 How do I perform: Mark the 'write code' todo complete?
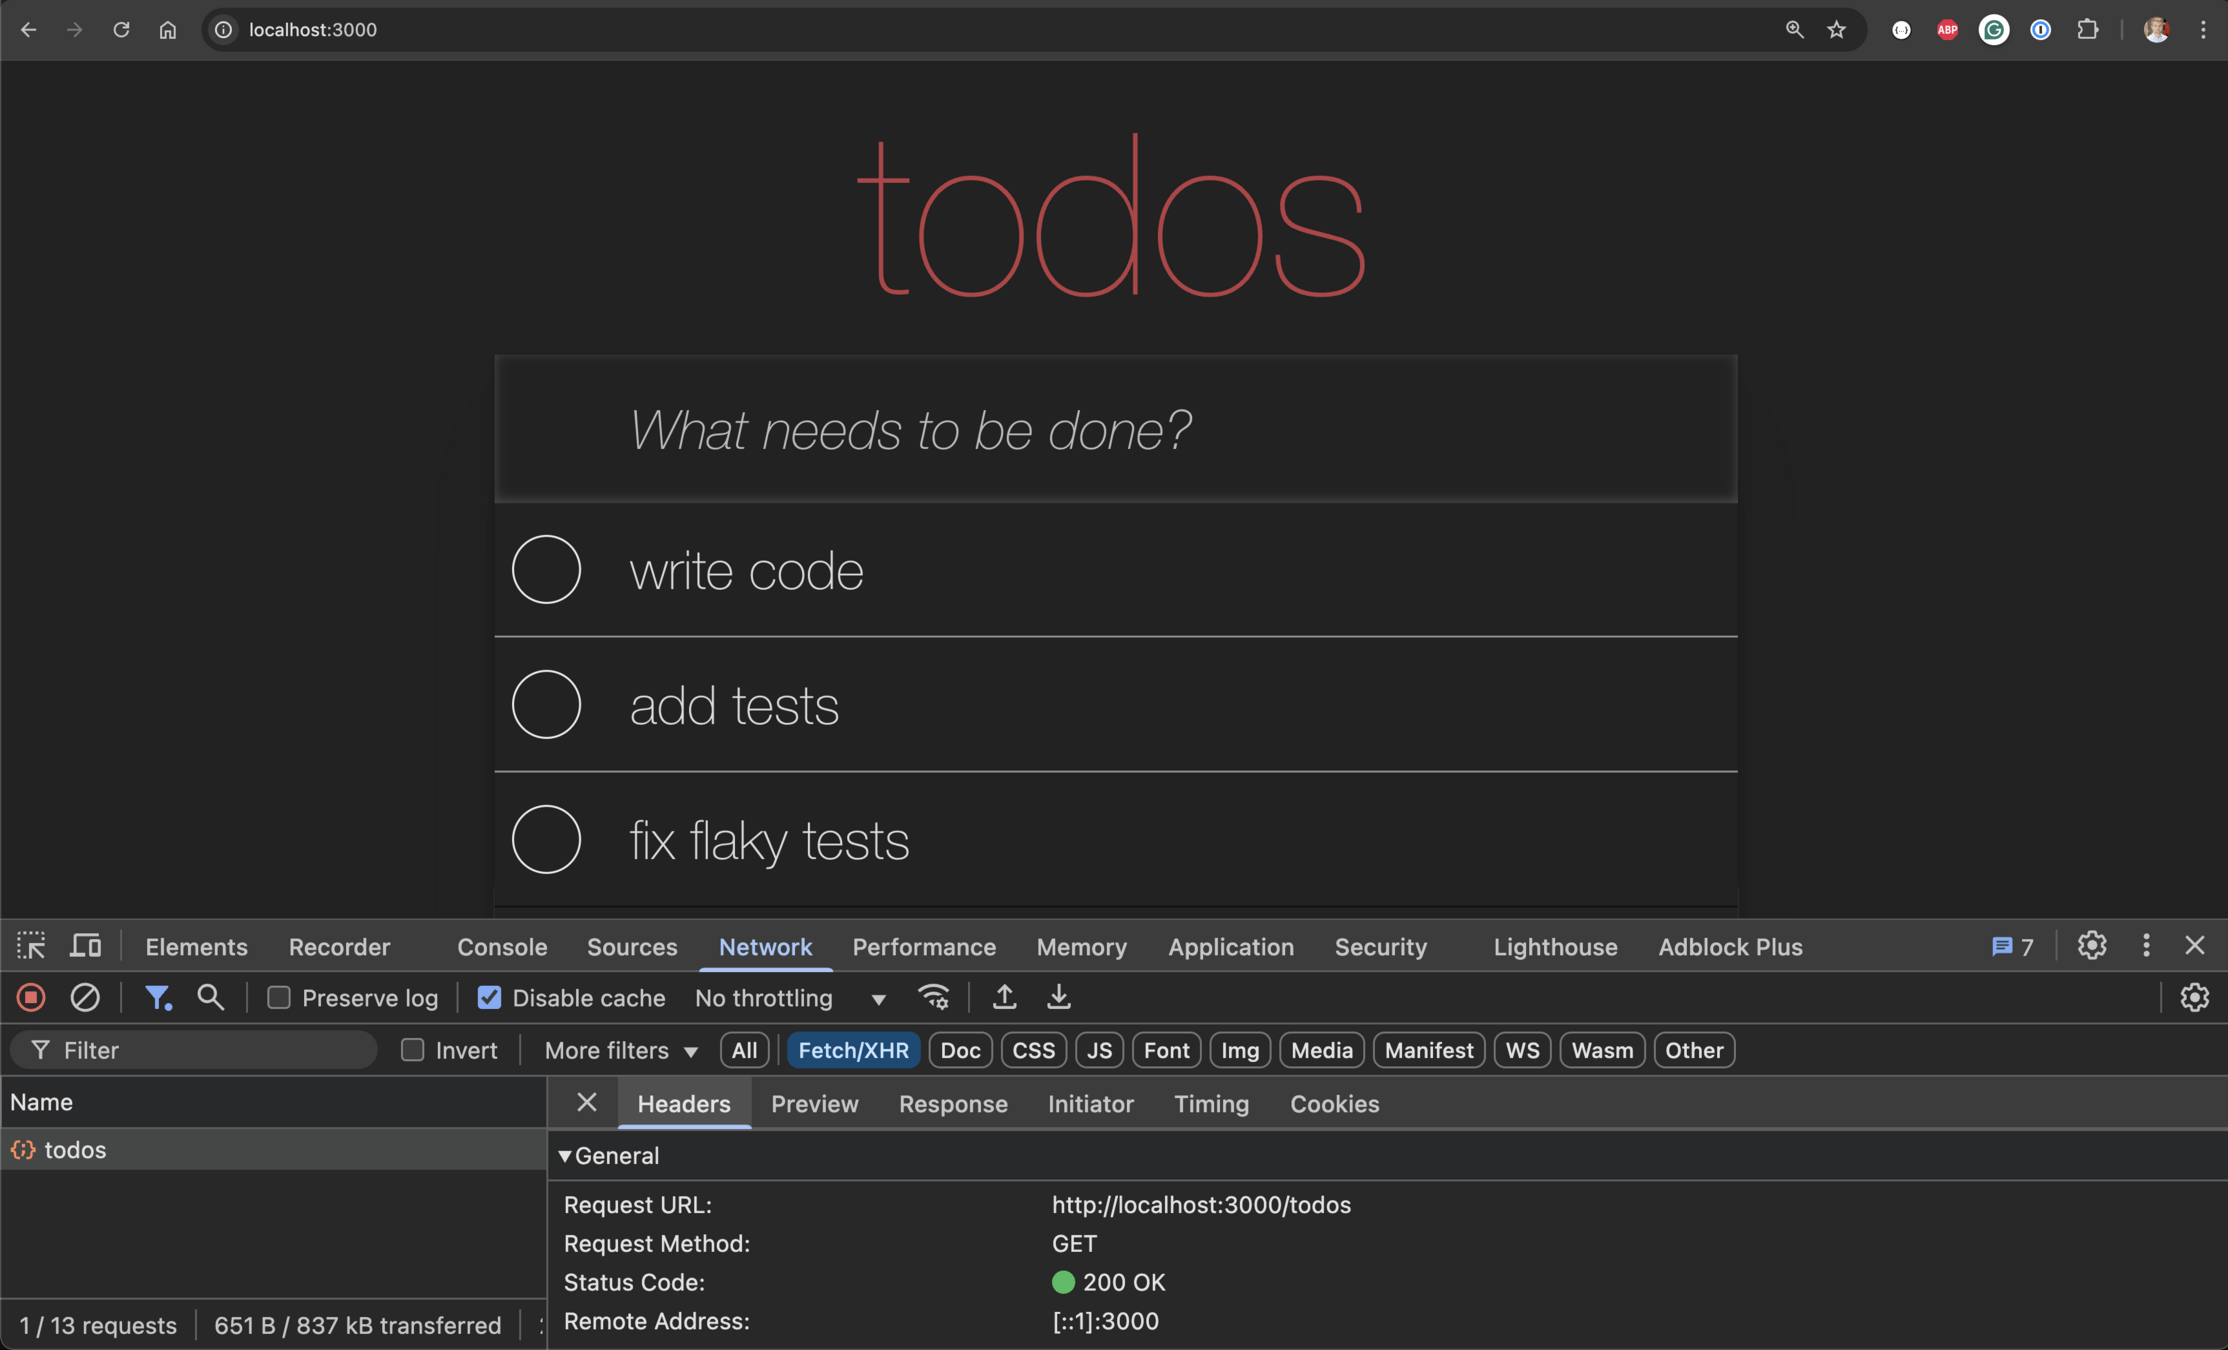tap(546, 570)
